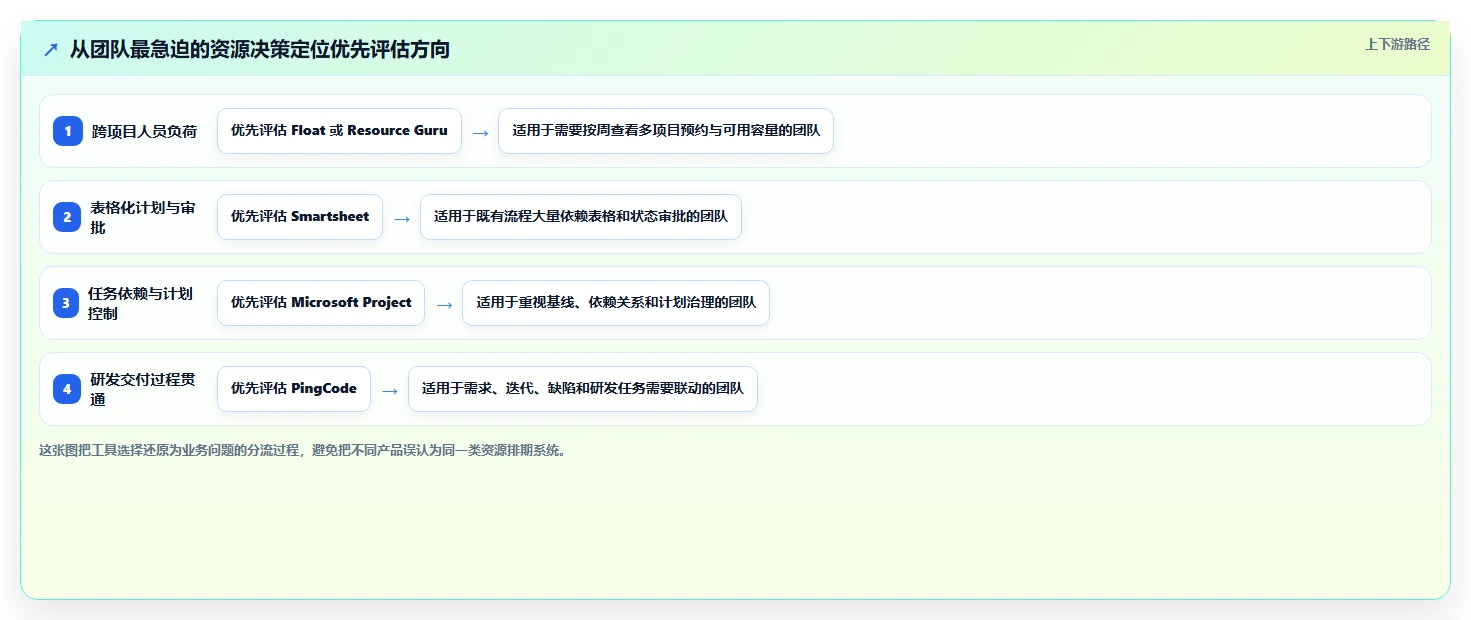Select the 优先评估 Microsoft Project box
The width and height of the screenshot is (1471, 620).
(321, 303)
